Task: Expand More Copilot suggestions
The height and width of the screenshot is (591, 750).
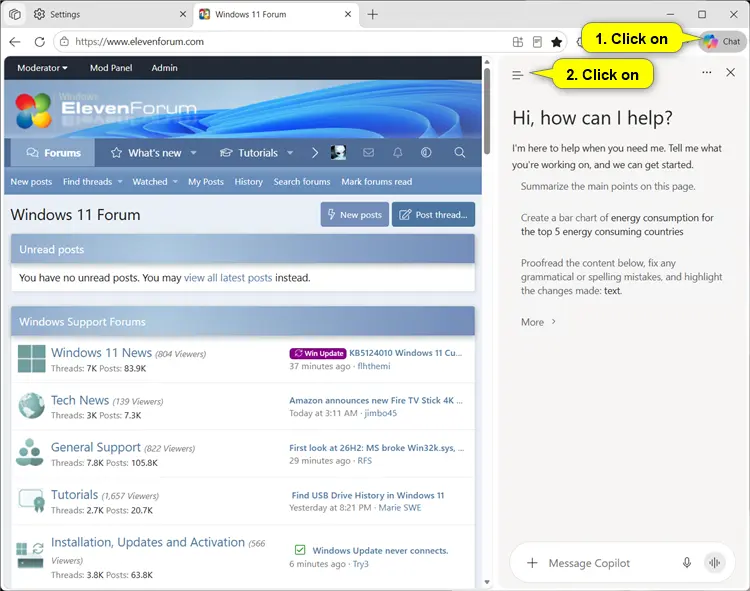Action: tap(538, 322)
